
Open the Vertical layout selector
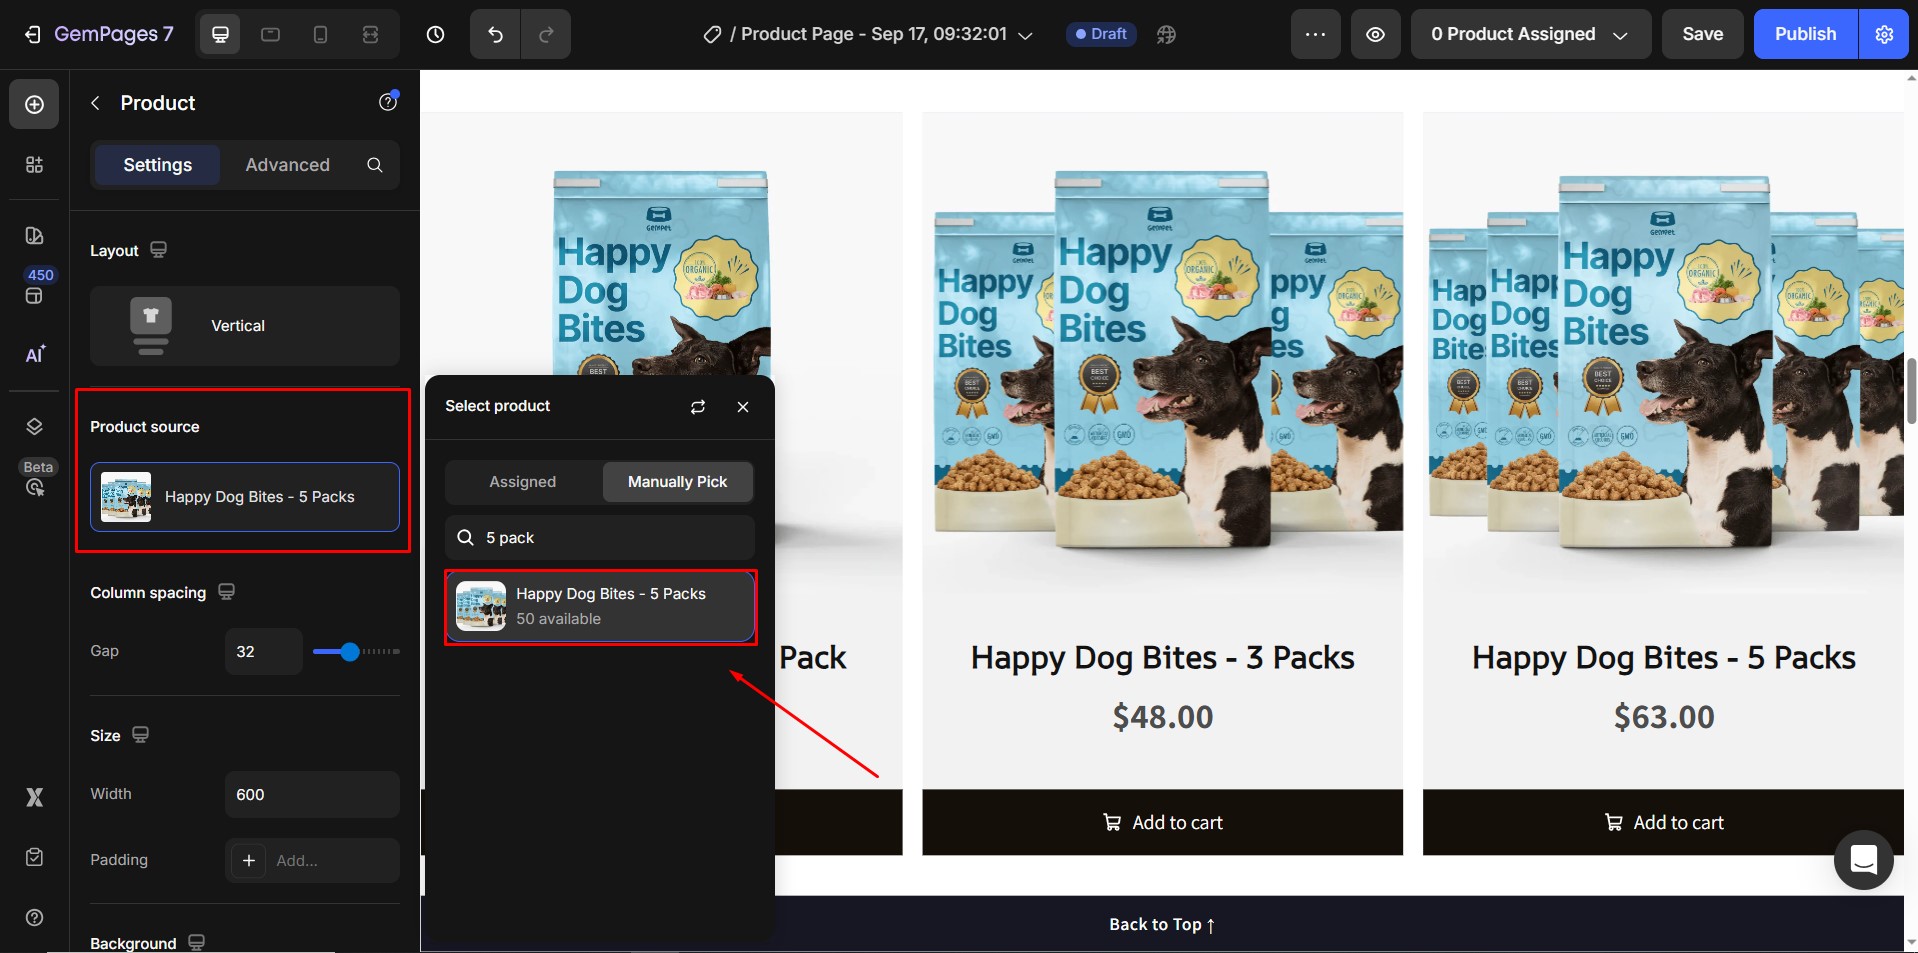coord(245,326)
